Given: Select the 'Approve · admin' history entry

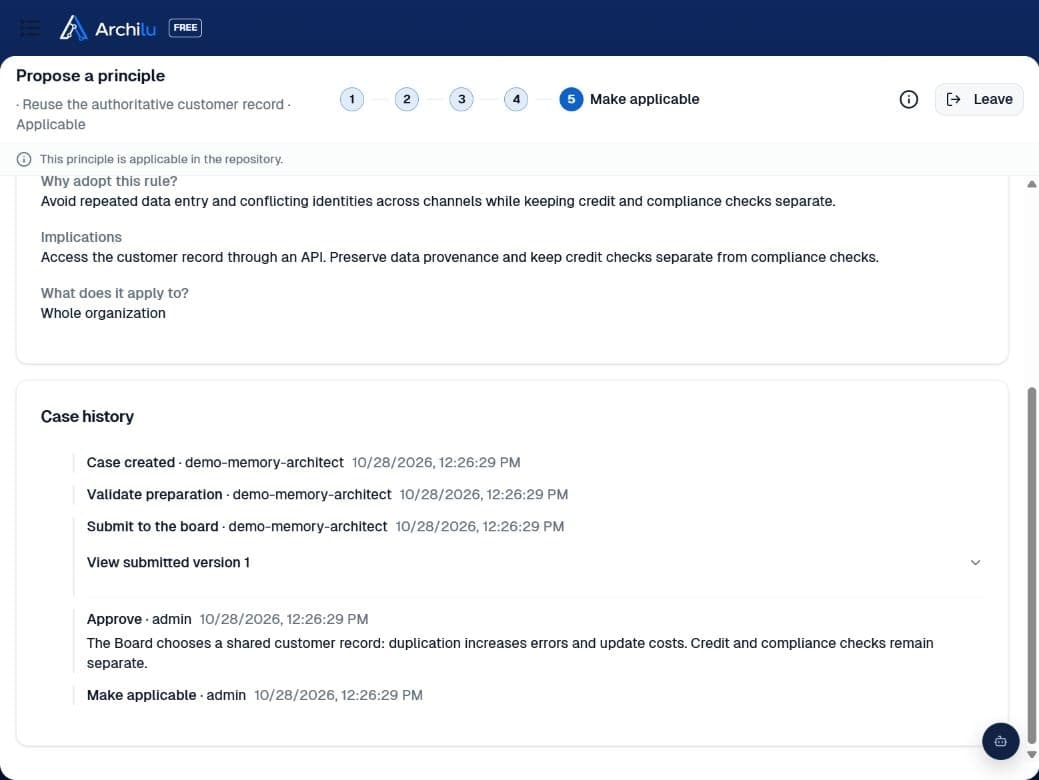Looking at the screenshot, I should (227, 619).
